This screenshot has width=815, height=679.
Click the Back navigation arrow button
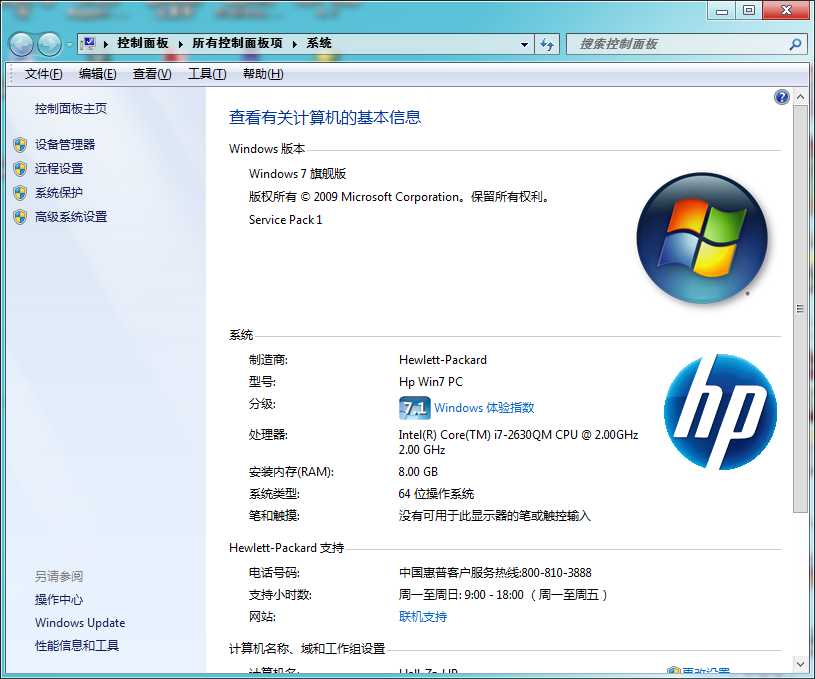click(22, 44)
